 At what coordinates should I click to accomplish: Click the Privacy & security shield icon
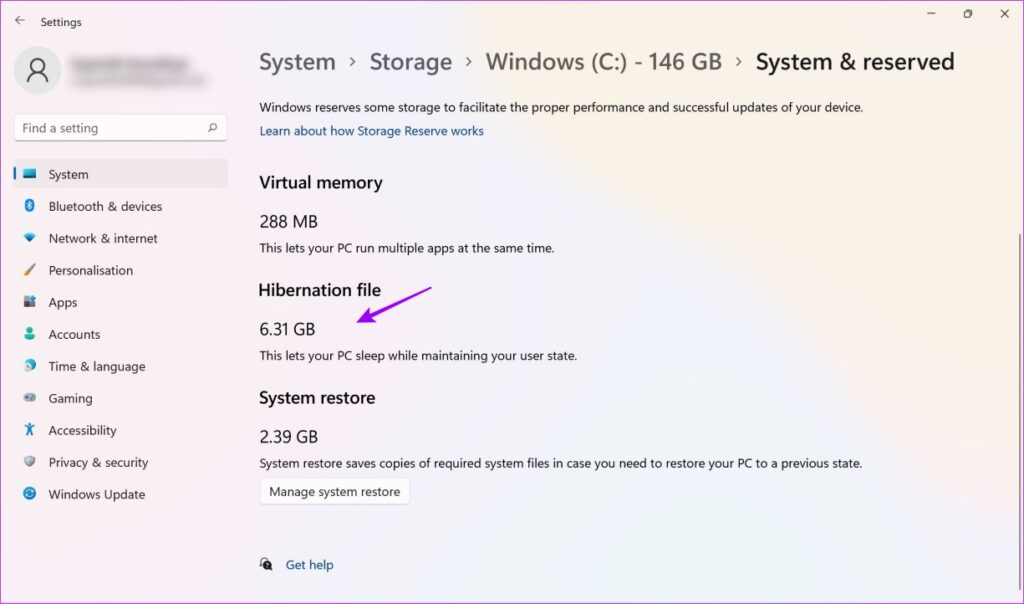point(30,462)
